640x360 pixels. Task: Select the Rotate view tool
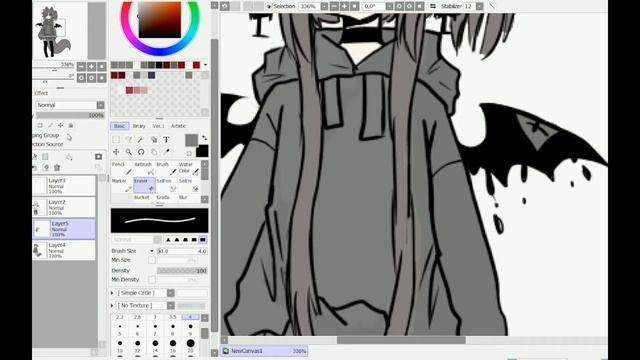click(141, 152)
